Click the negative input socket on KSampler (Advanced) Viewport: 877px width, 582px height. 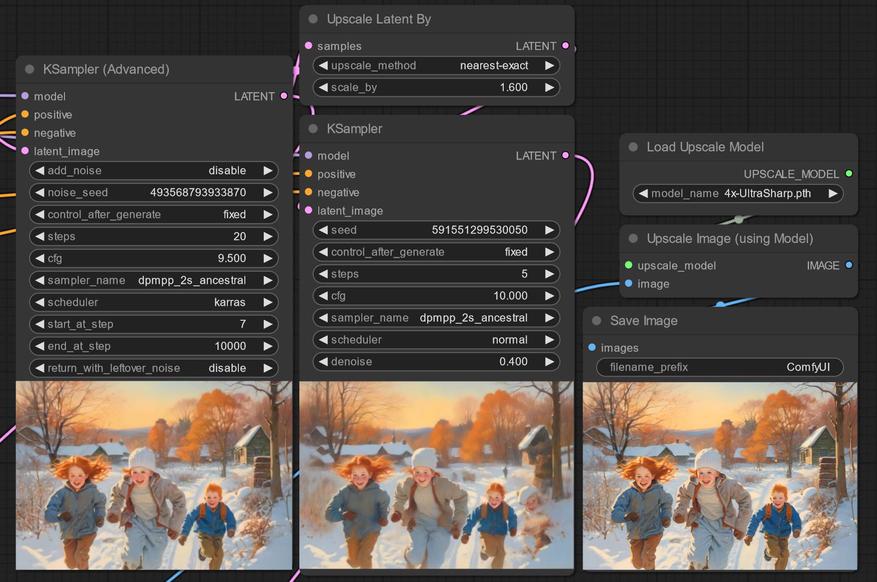point(25,133)
